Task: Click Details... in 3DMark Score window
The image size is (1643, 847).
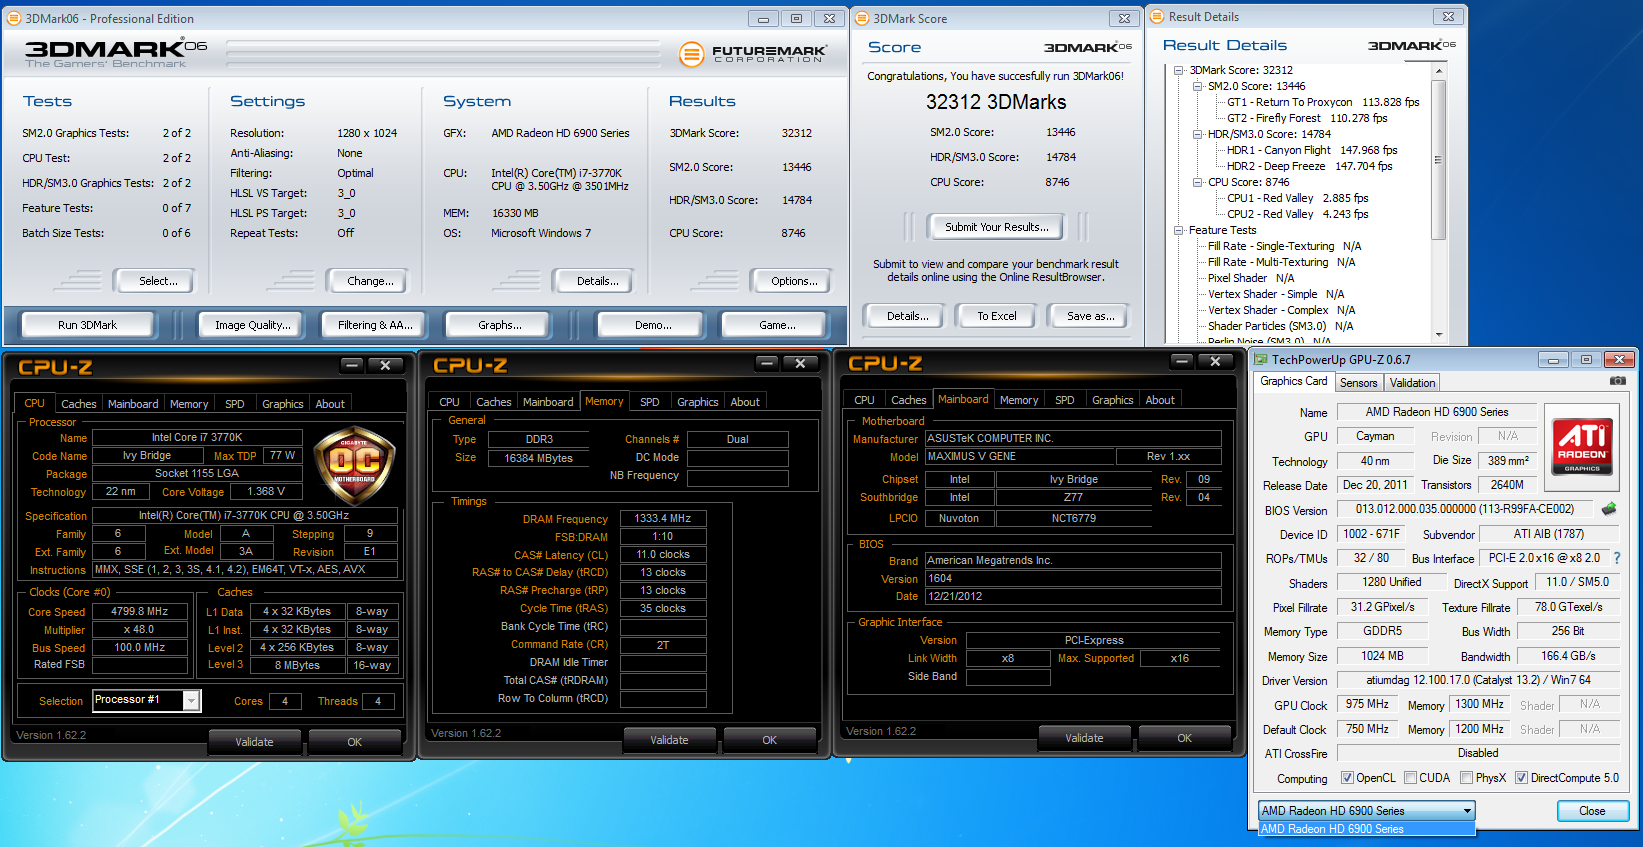Action: click(x=907, y=316)
